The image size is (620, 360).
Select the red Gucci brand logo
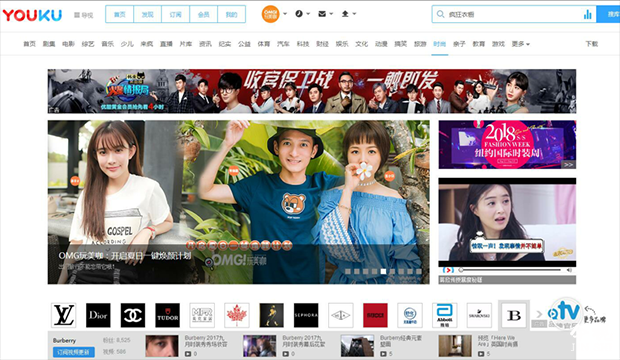click(x=375, y=315)
